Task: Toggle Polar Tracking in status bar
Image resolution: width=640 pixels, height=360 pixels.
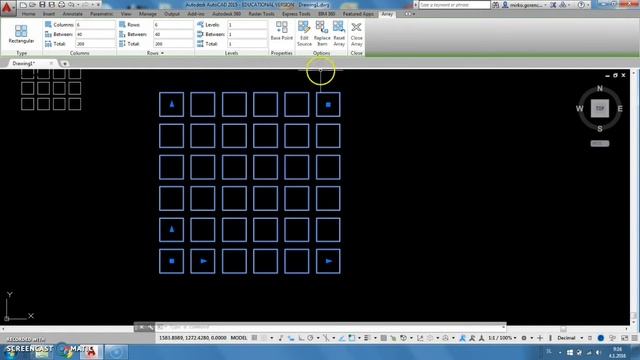Action: [x=310, y=338]
